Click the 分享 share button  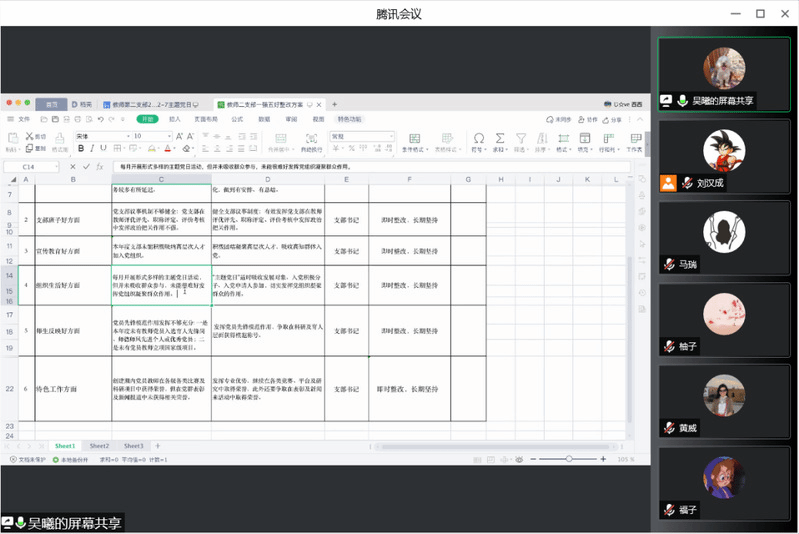613,119
